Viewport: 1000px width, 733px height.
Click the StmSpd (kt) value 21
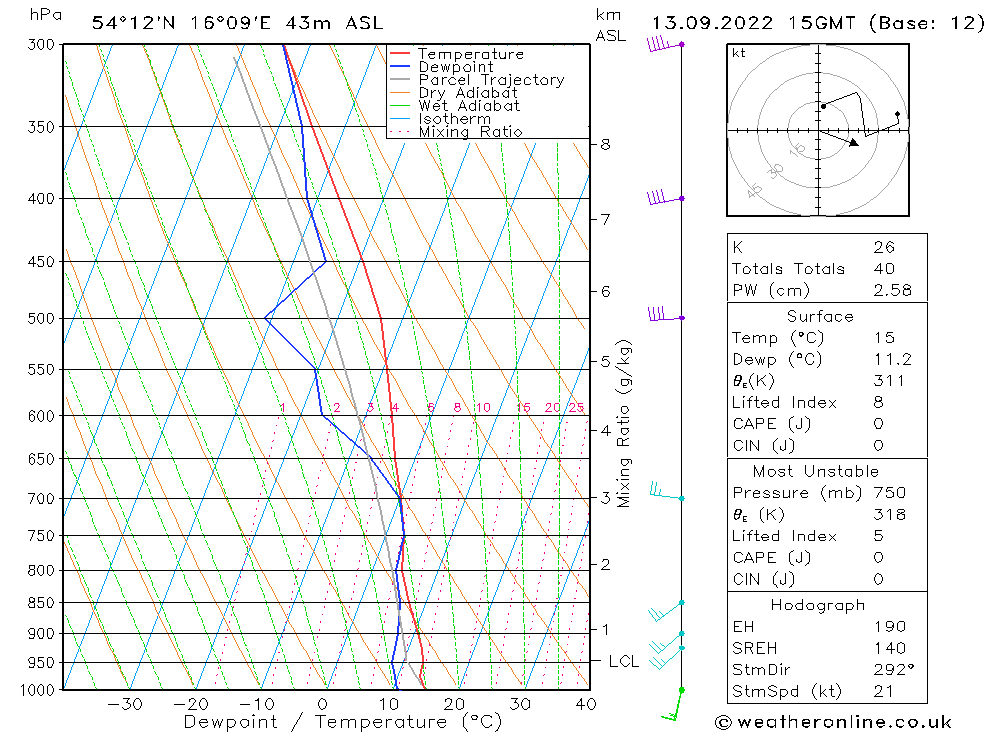point(883,692)
